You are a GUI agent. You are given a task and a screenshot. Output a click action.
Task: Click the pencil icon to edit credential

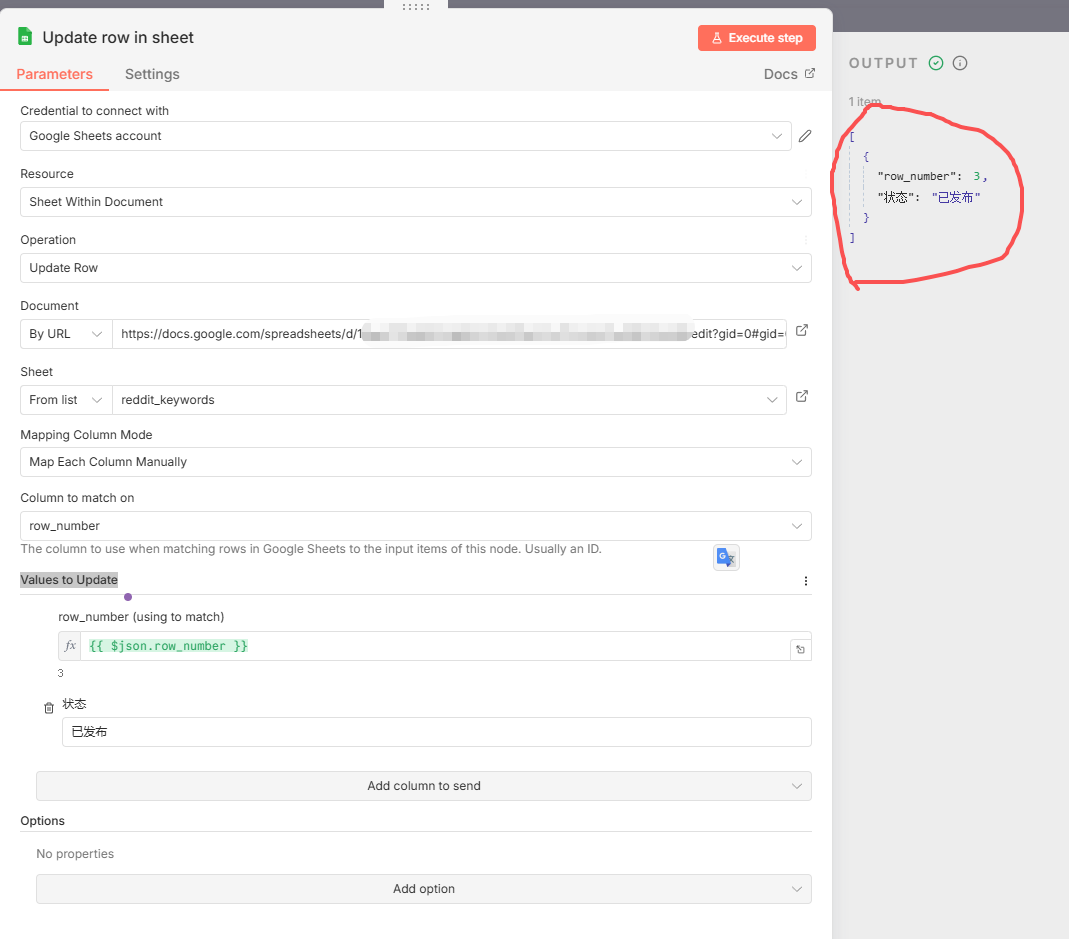click(804, 136)
